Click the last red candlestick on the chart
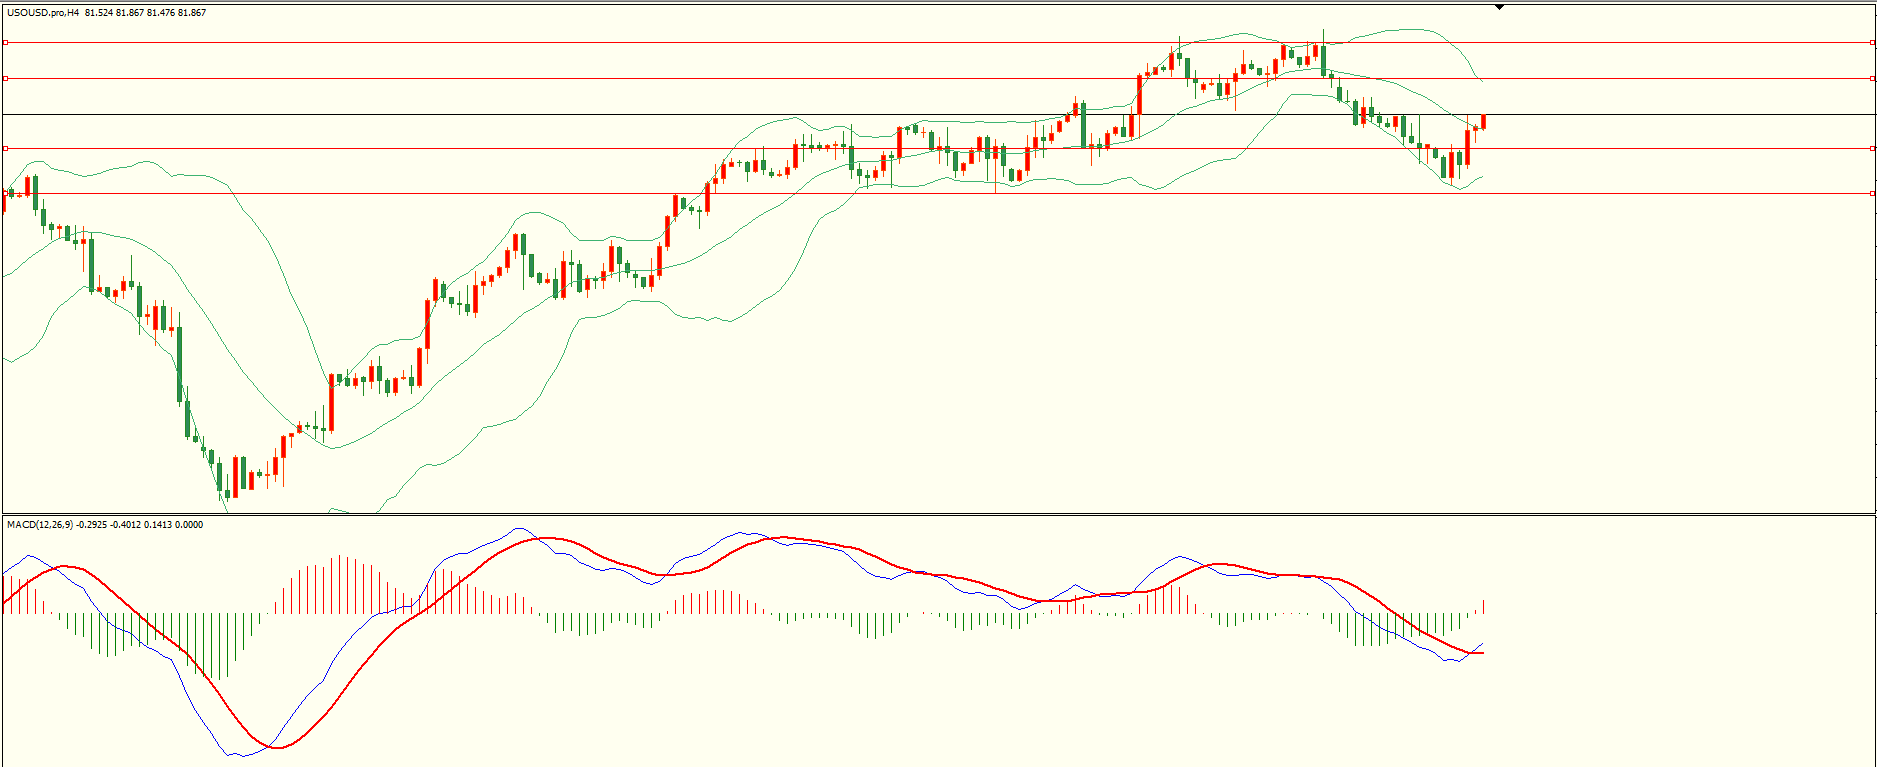The height and width of the screenshot is (767, 1877). point(1484,122)
